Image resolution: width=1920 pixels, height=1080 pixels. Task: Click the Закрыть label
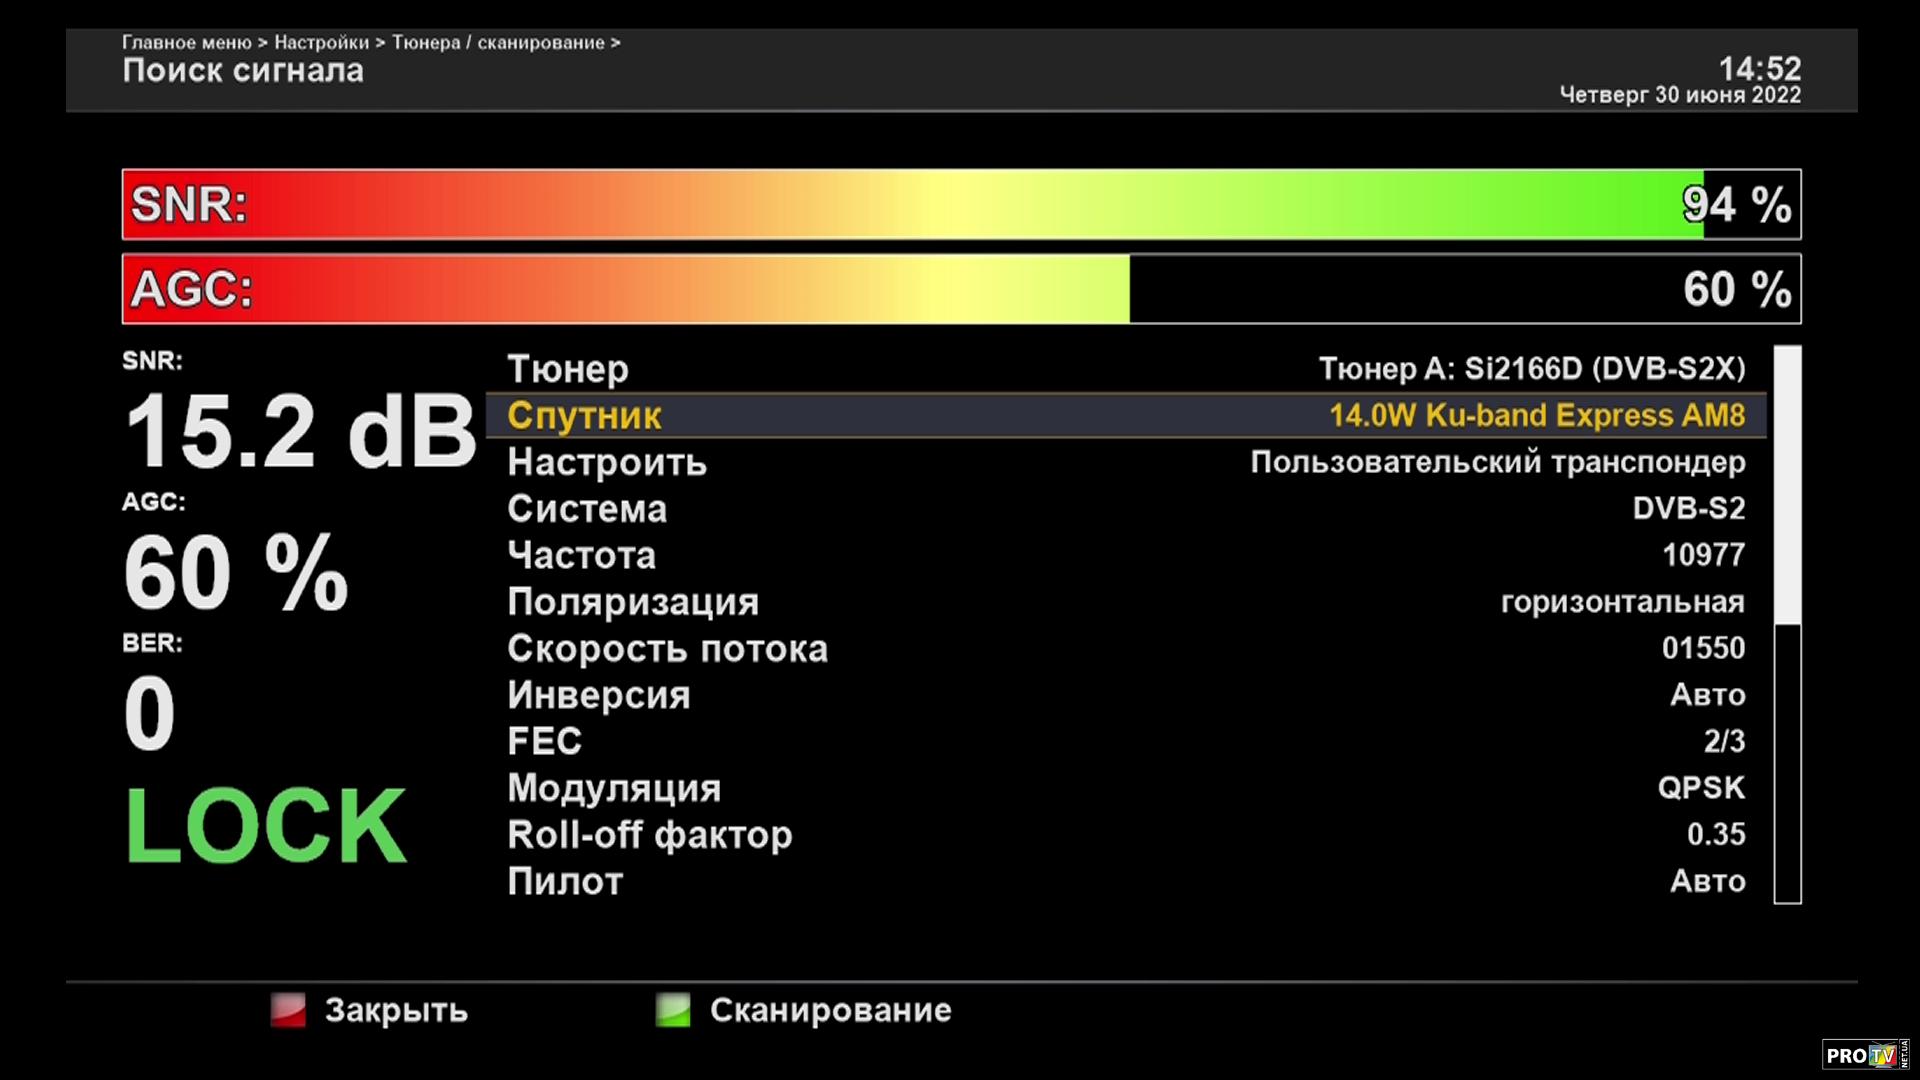point(396,1010)
